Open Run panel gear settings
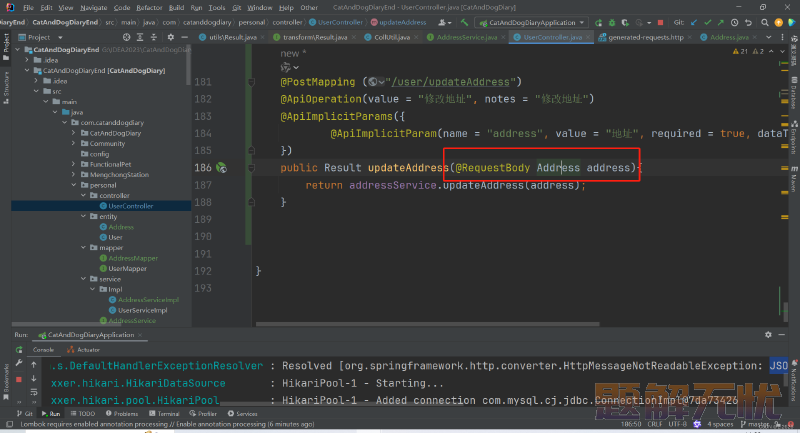The width and height of the screenshot is (800, 433). coord(768,335)
